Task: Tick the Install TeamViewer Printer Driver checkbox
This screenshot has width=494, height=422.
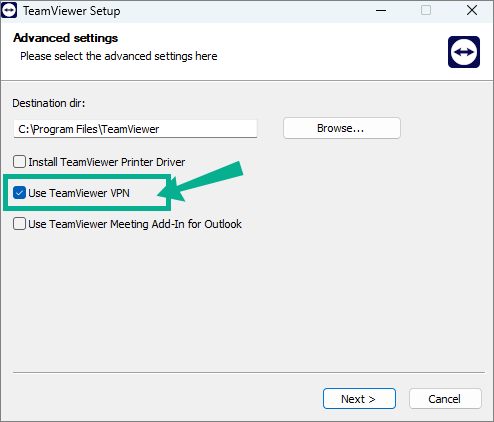Action: pyautogui.click(x=19, y=162)
